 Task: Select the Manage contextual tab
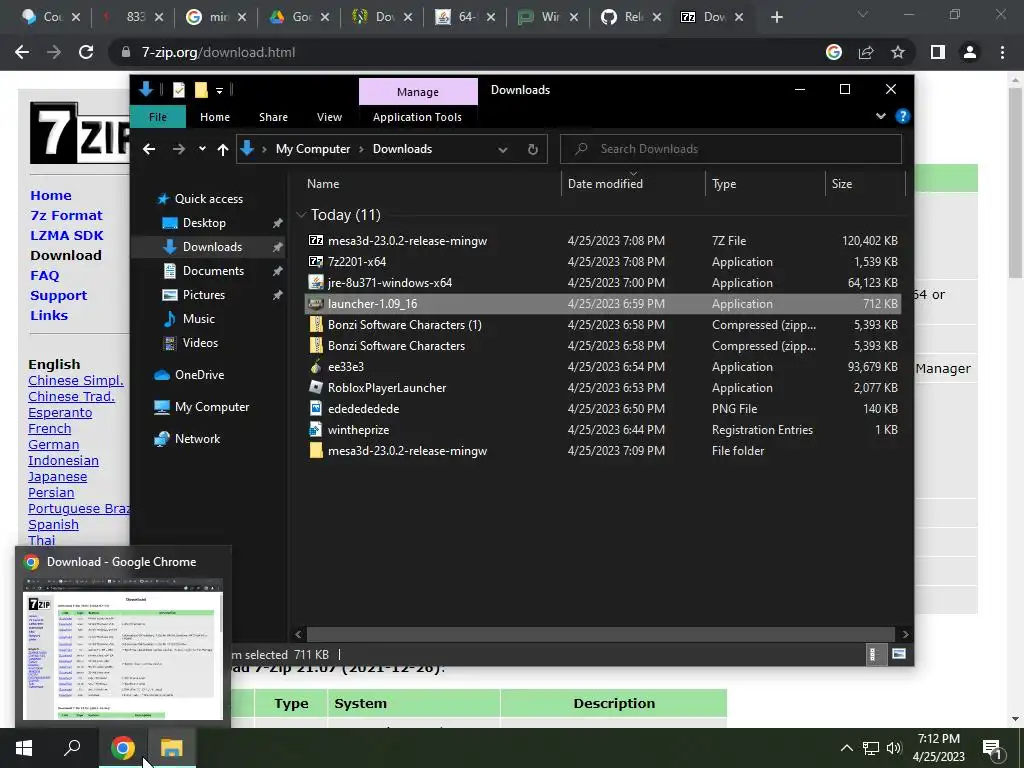(418, 91)
